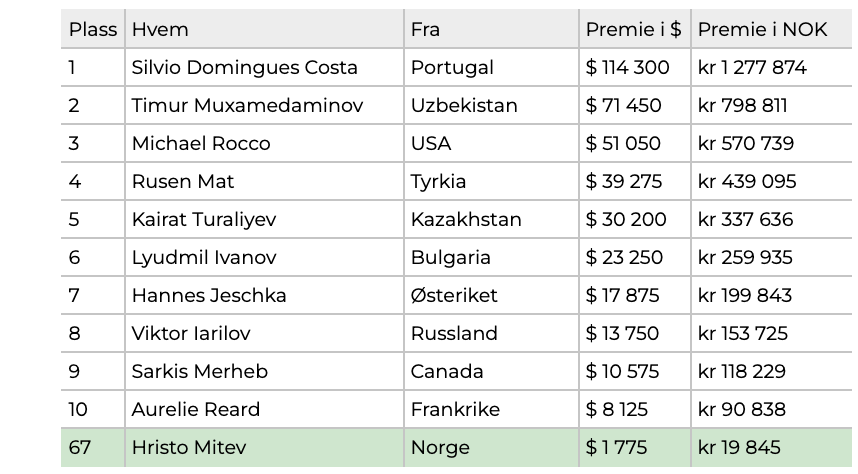Viewport: 858px width, 474px height.
Task: Select the kr 153 725 cell
Action: (x=772, y=333)
